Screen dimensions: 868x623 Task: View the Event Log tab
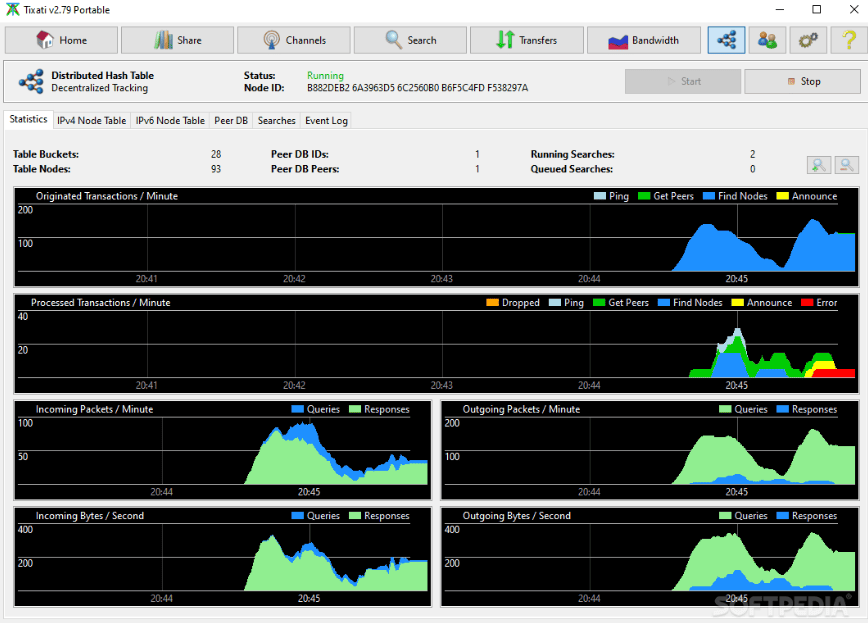(x=326, y=121)
